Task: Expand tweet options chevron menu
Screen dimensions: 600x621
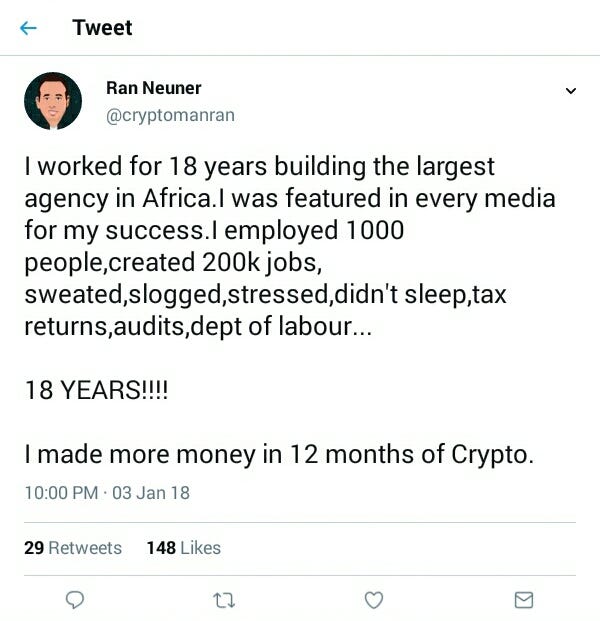Action: (571, 91)
